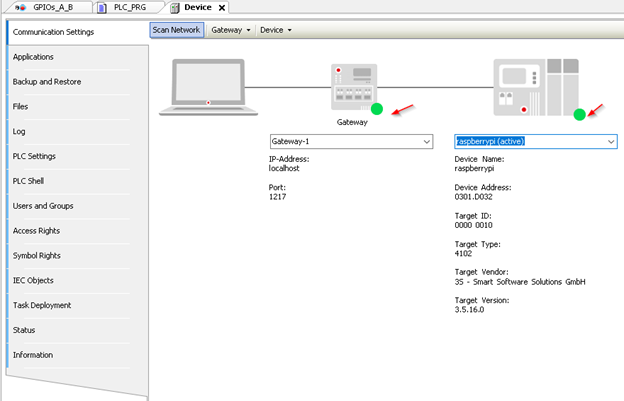This screenshot has height=401, width=624.
Task: Click the Gateway green status indicator
Action: 376,109
